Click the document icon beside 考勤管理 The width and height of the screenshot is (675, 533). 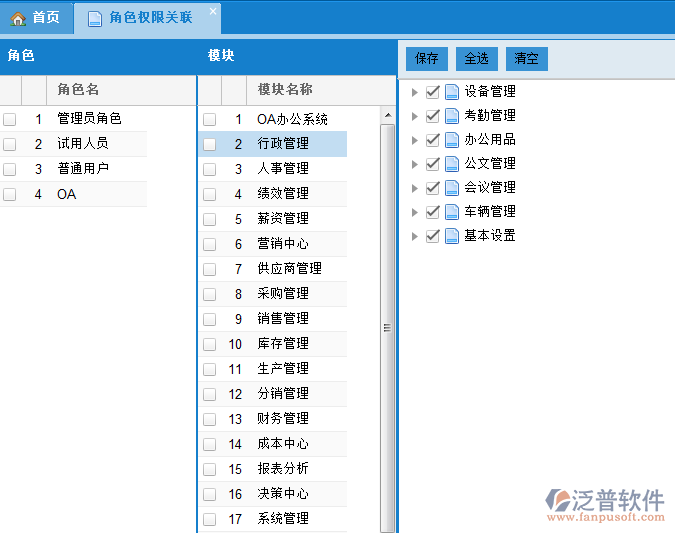pos(451,116)
